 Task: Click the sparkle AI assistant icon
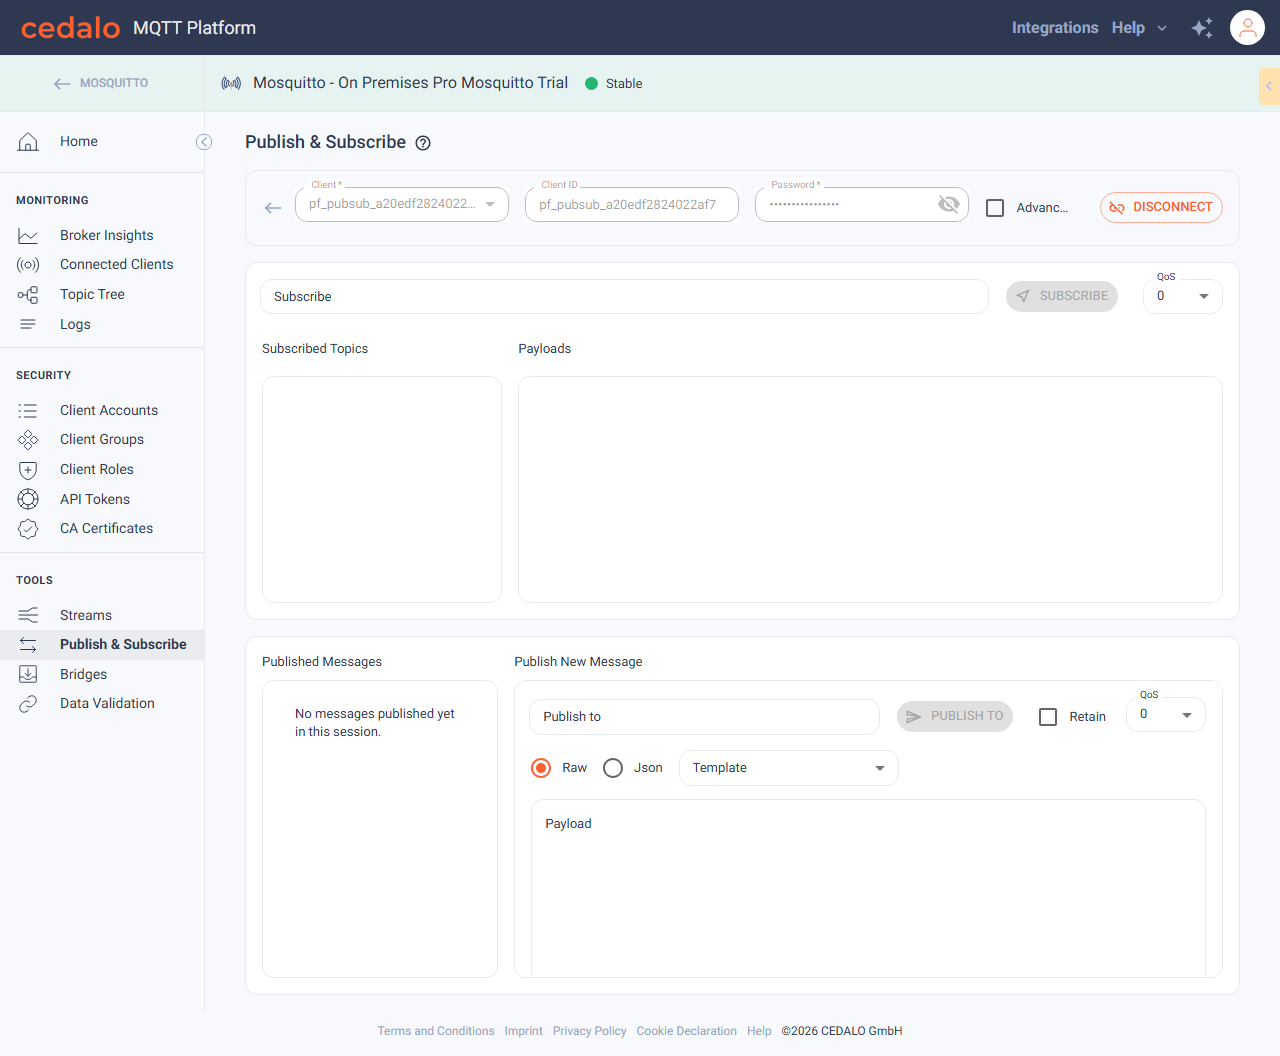(1202, 28)
